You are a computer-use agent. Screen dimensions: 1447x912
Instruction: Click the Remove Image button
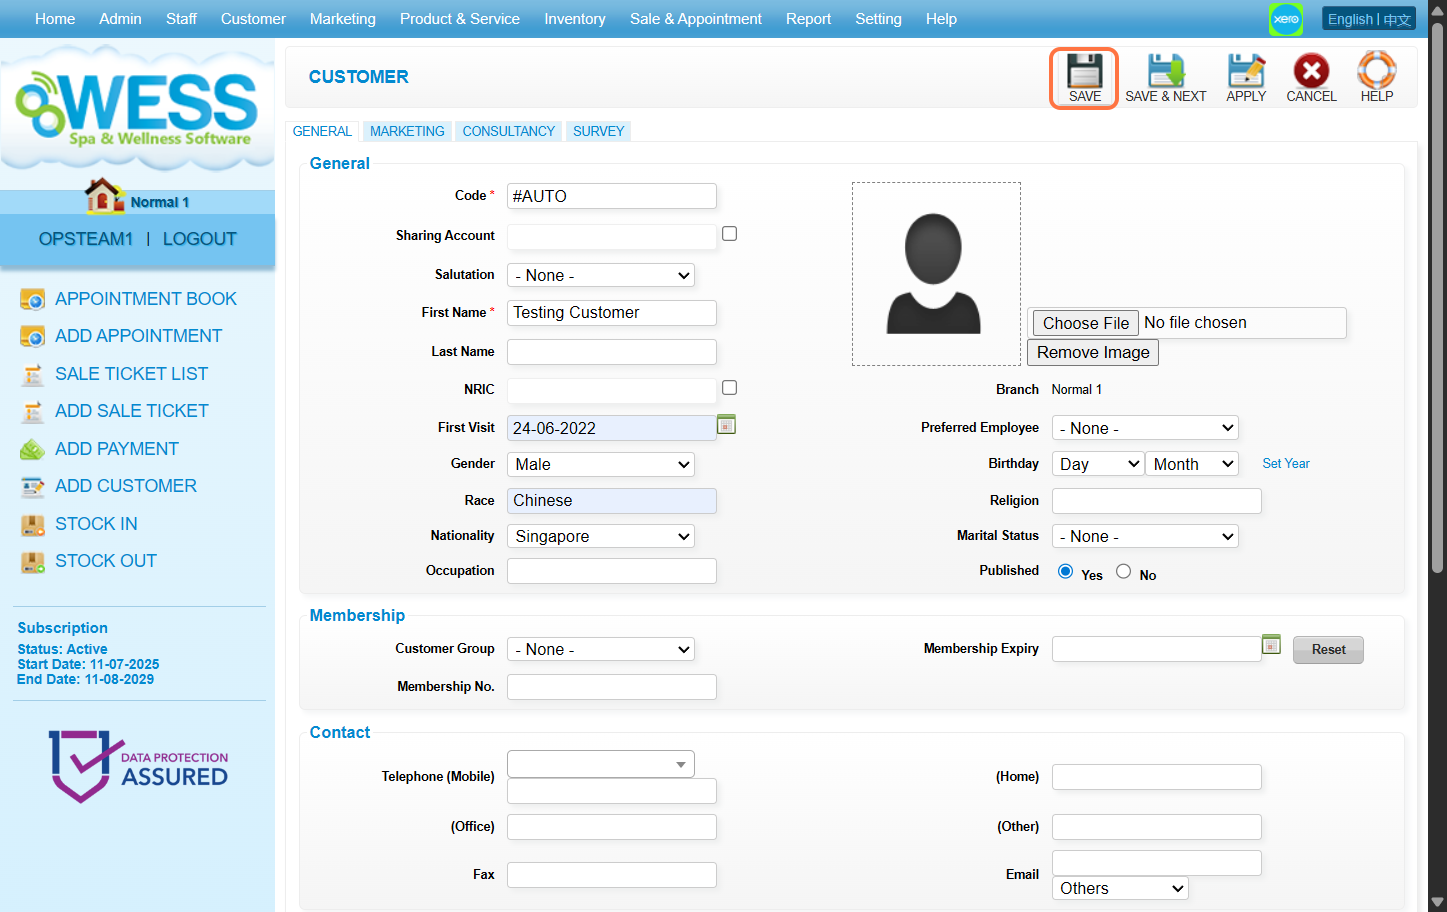(1092, 352)
